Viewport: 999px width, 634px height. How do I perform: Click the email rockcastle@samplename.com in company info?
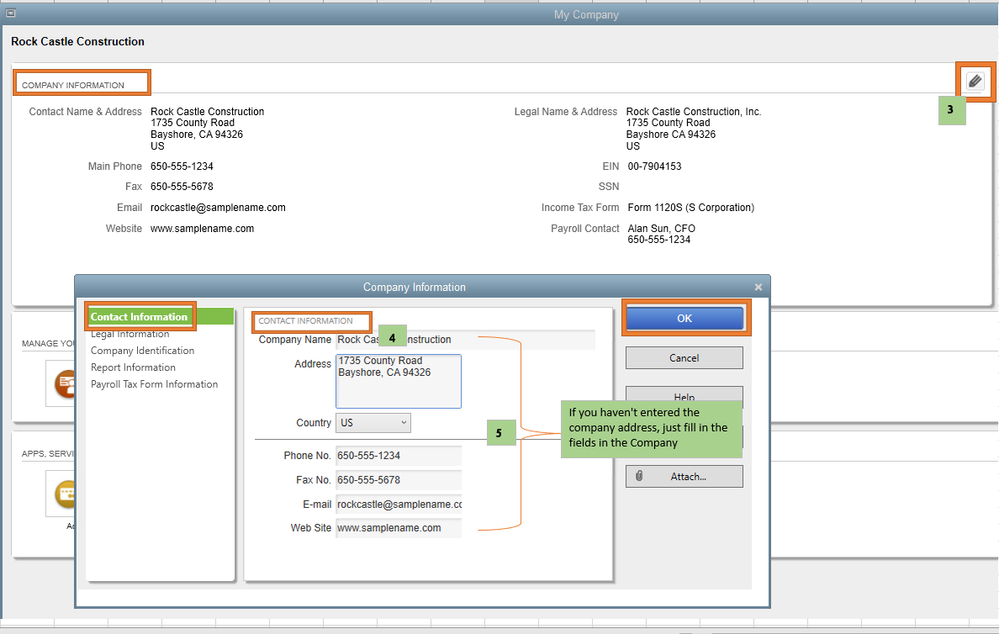click(x=218, y=208)
